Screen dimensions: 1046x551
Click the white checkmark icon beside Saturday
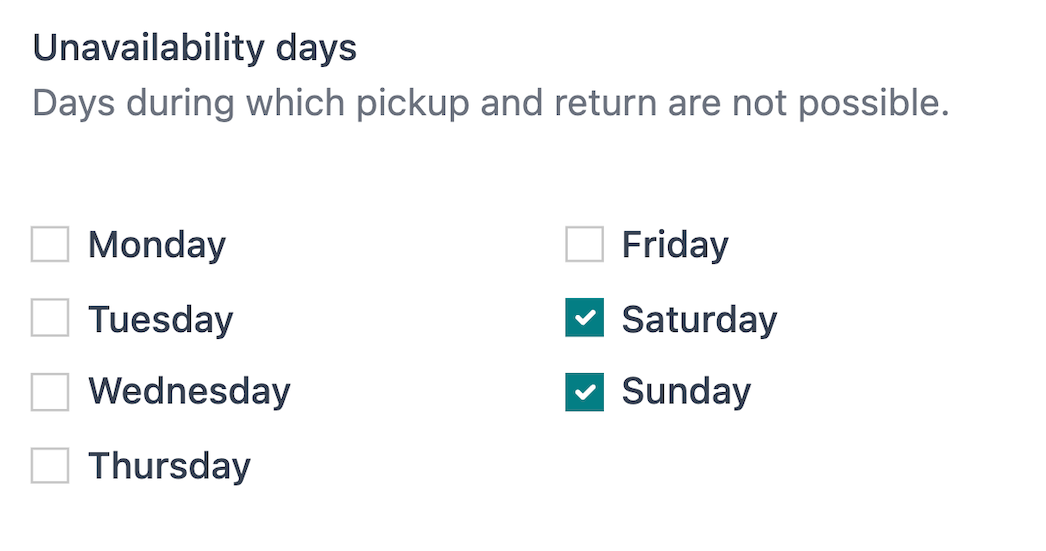tap(585, 319)
